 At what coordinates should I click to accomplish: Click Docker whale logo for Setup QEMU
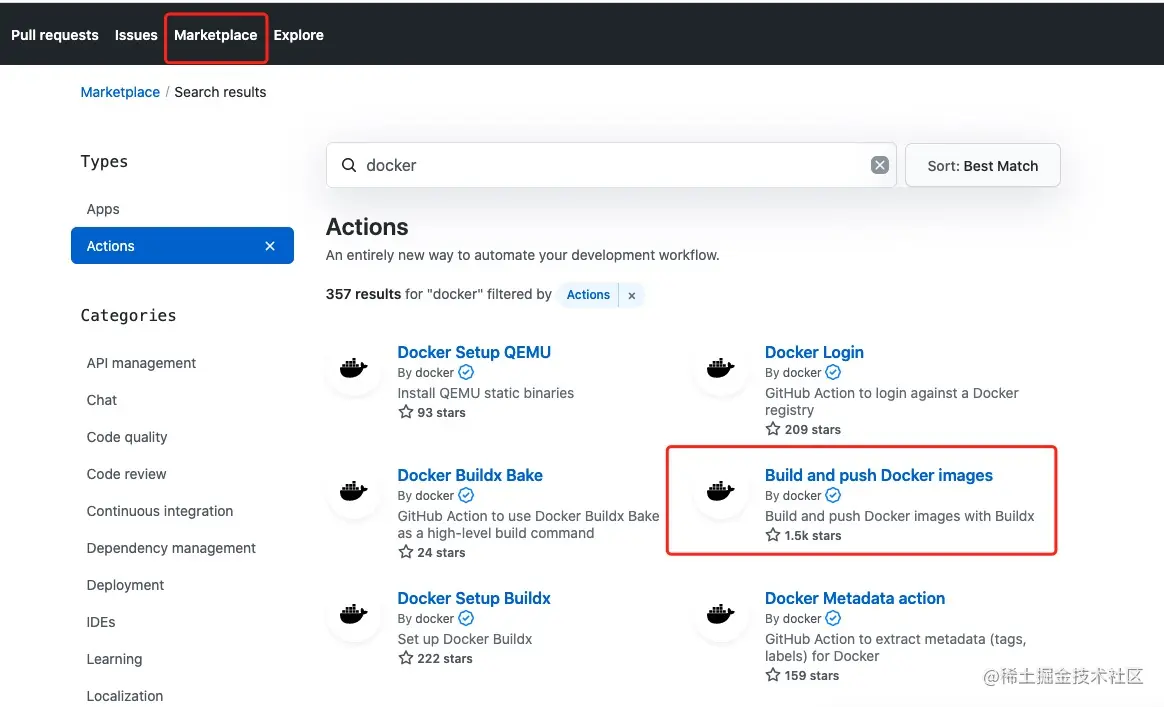pyautogui.click(x=354, y=368)
